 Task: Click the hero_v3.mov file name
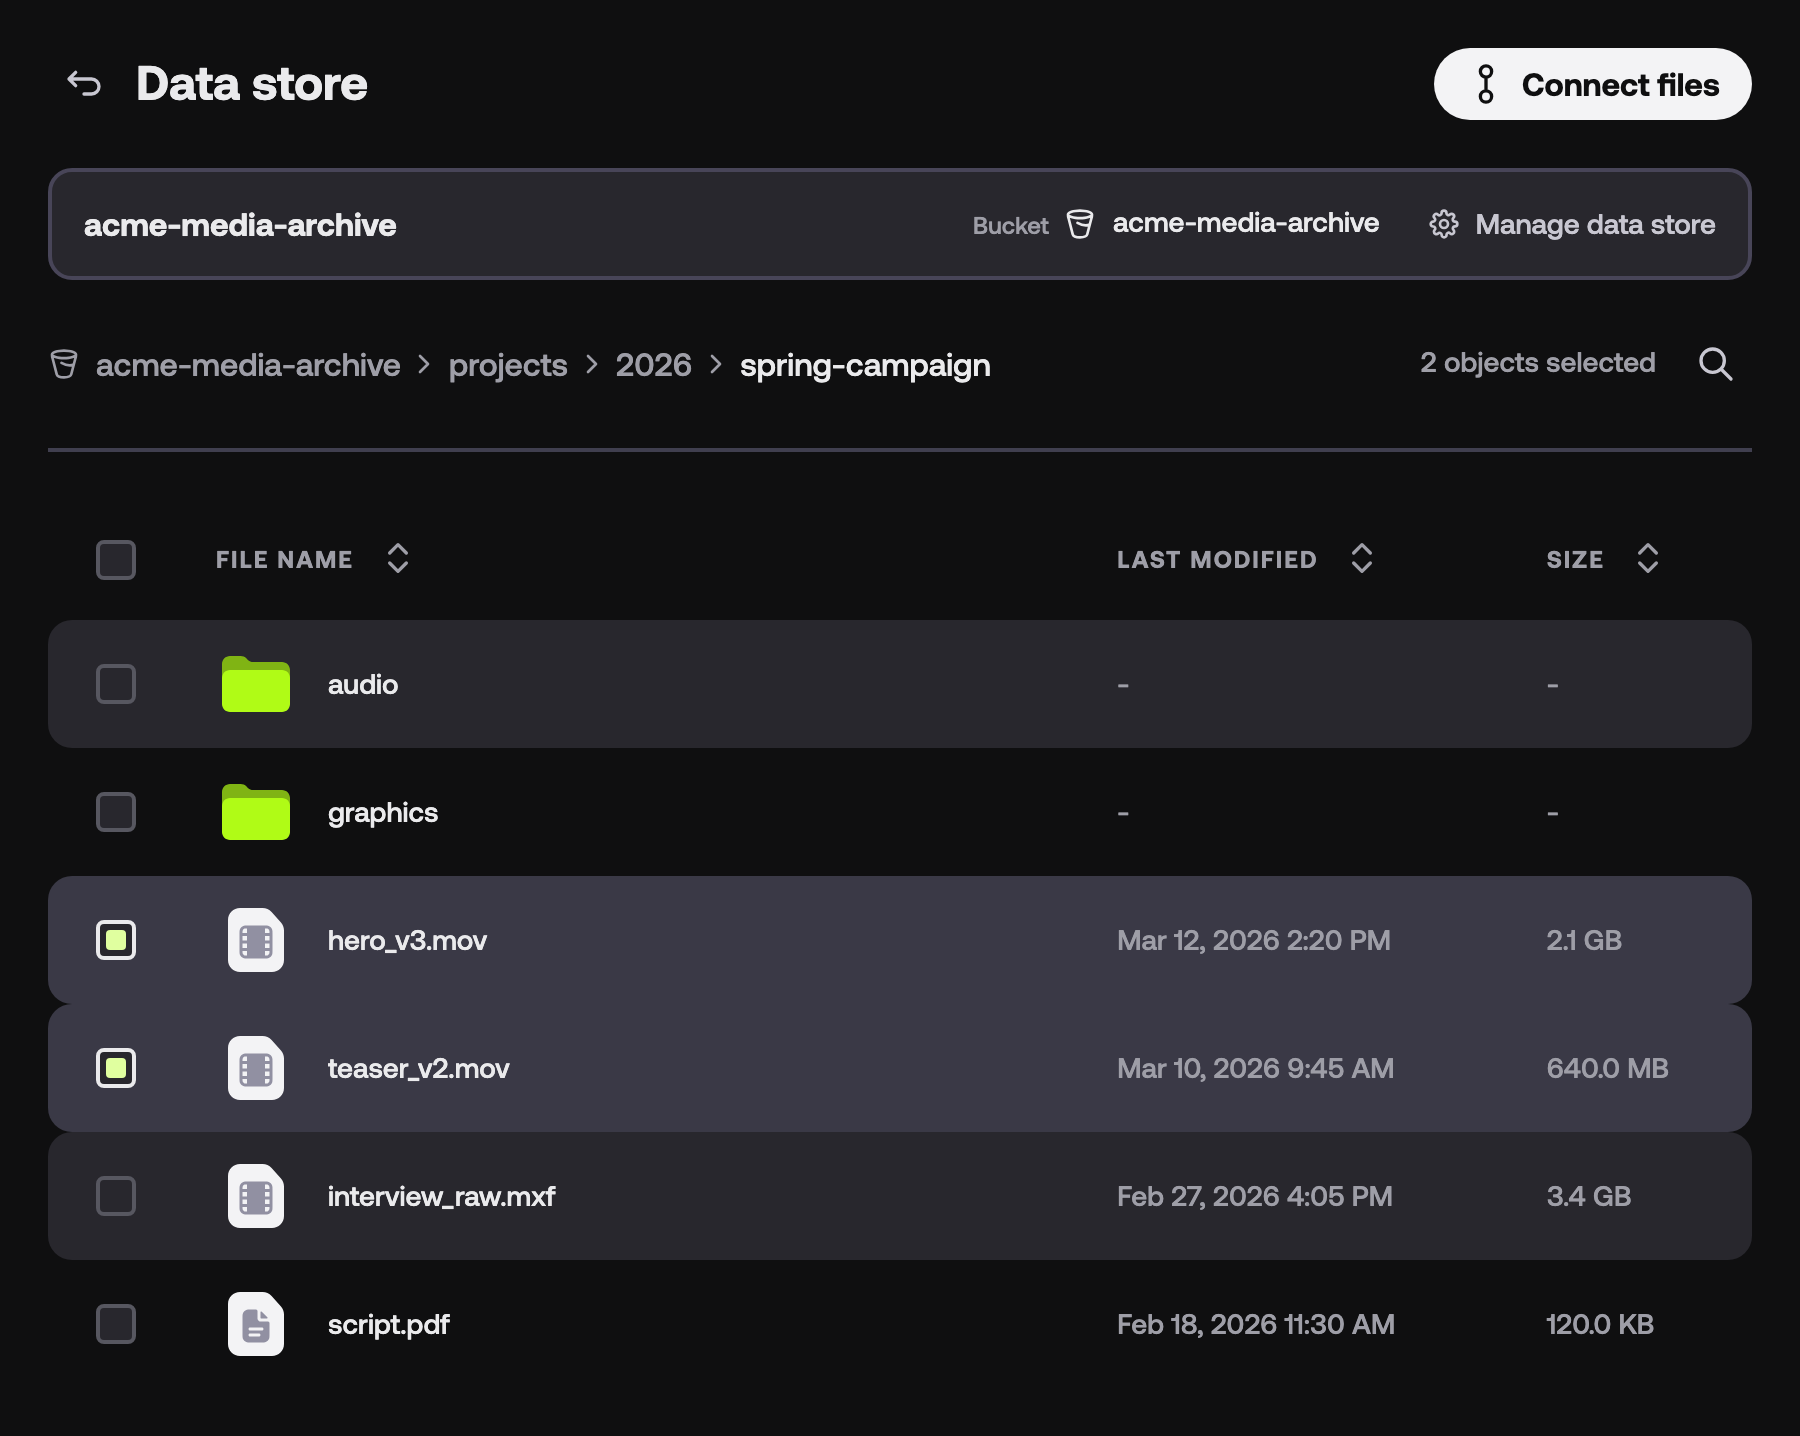407,941
